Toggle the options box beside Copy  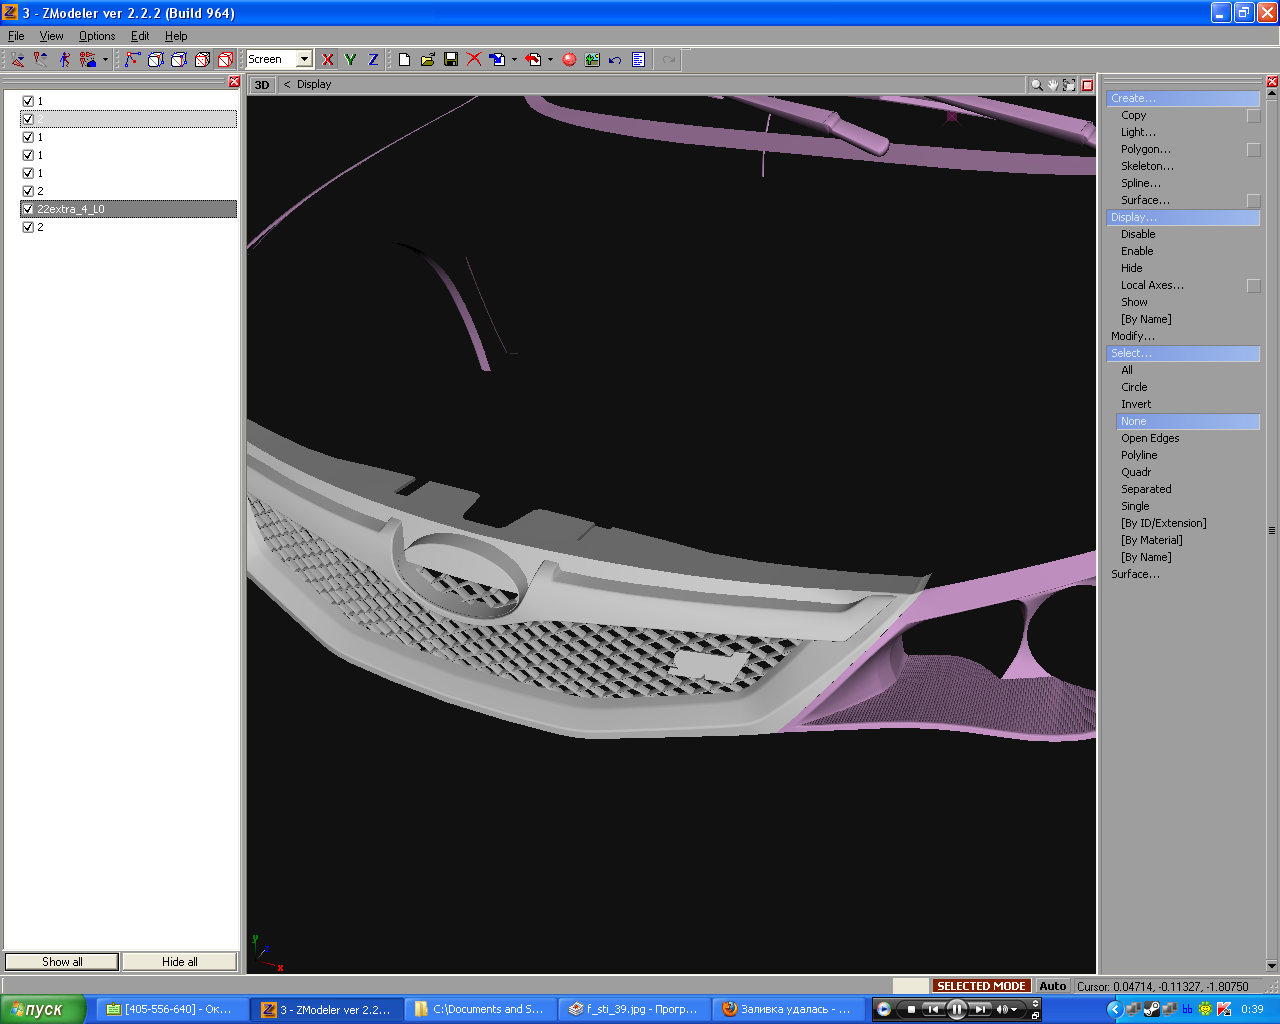point(1253,116)
